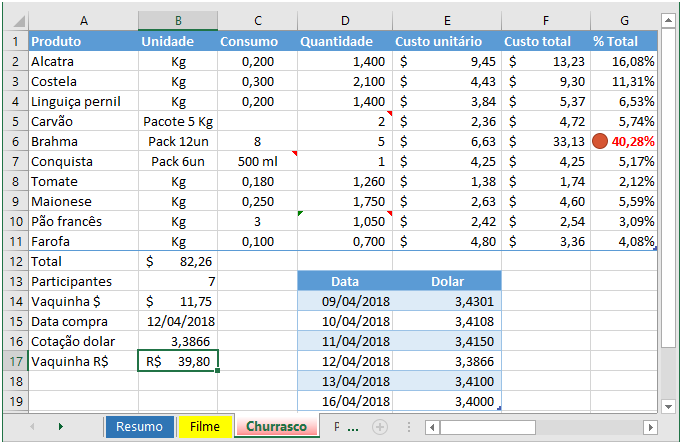Image resolution: width=683 pixels, height=445 pixels.
Task: Click the Vaquinha R$ value cell 39,80
Action: click(x=177, y=362)
